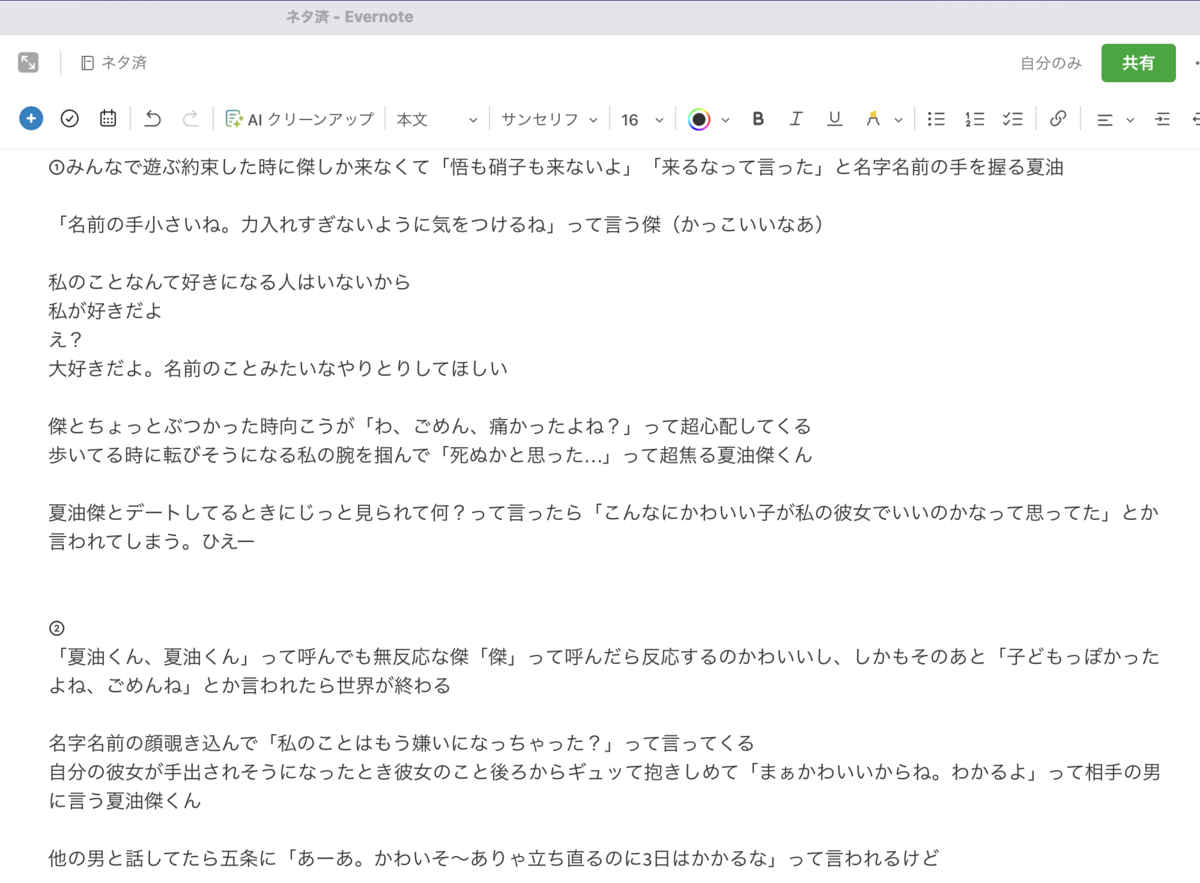Click the line starting 歩いてる時に転びそうになる
Image resolution: width=1200 pixels, height=883 pixels.
[430, 455]
